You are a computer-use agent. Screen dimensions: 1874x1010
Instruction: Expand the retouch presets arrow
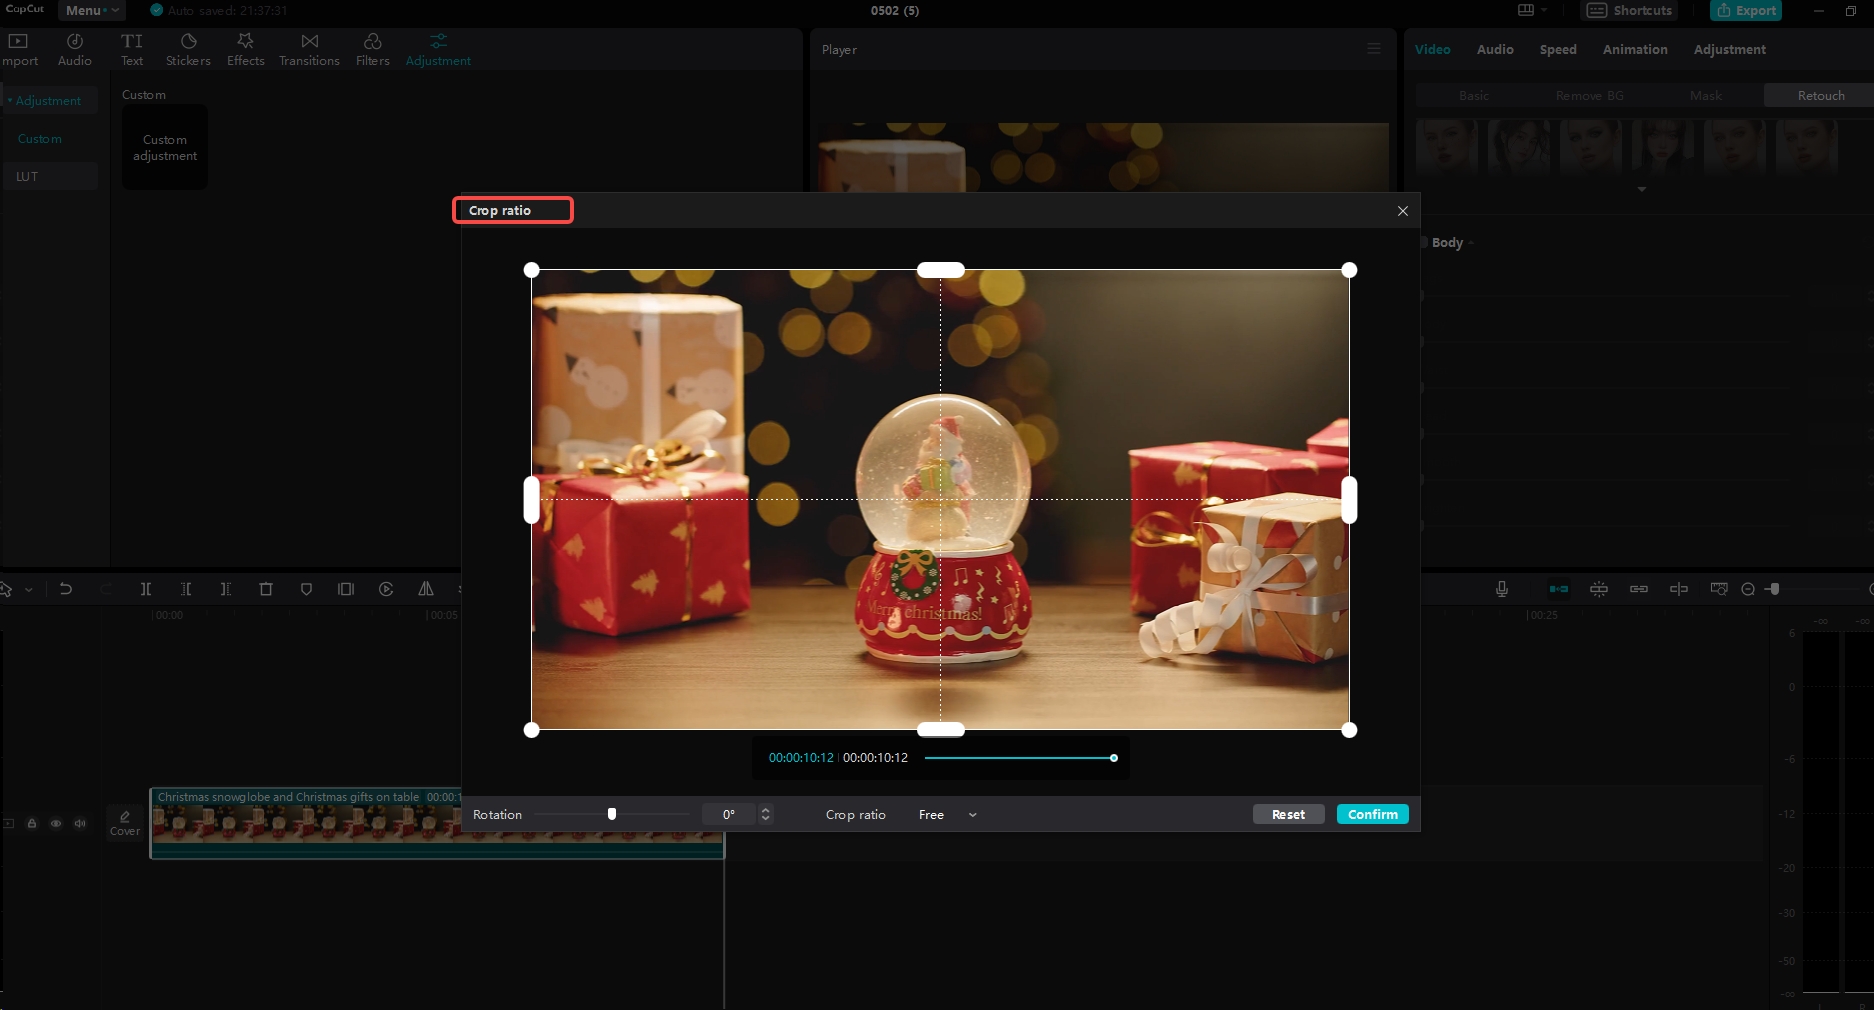tap(1641, 189)
